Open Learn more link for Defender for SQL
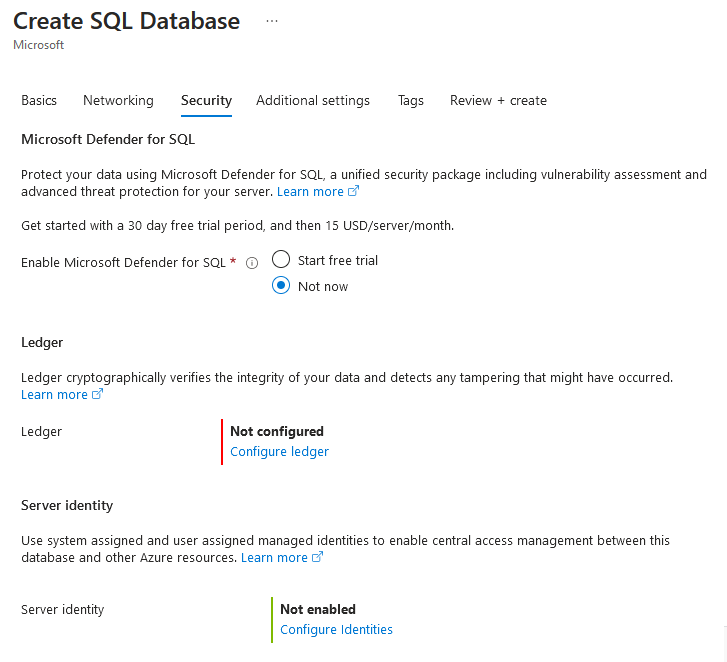Image resolution: width=727 pixels, height=662 pixels. pos(310,191)
